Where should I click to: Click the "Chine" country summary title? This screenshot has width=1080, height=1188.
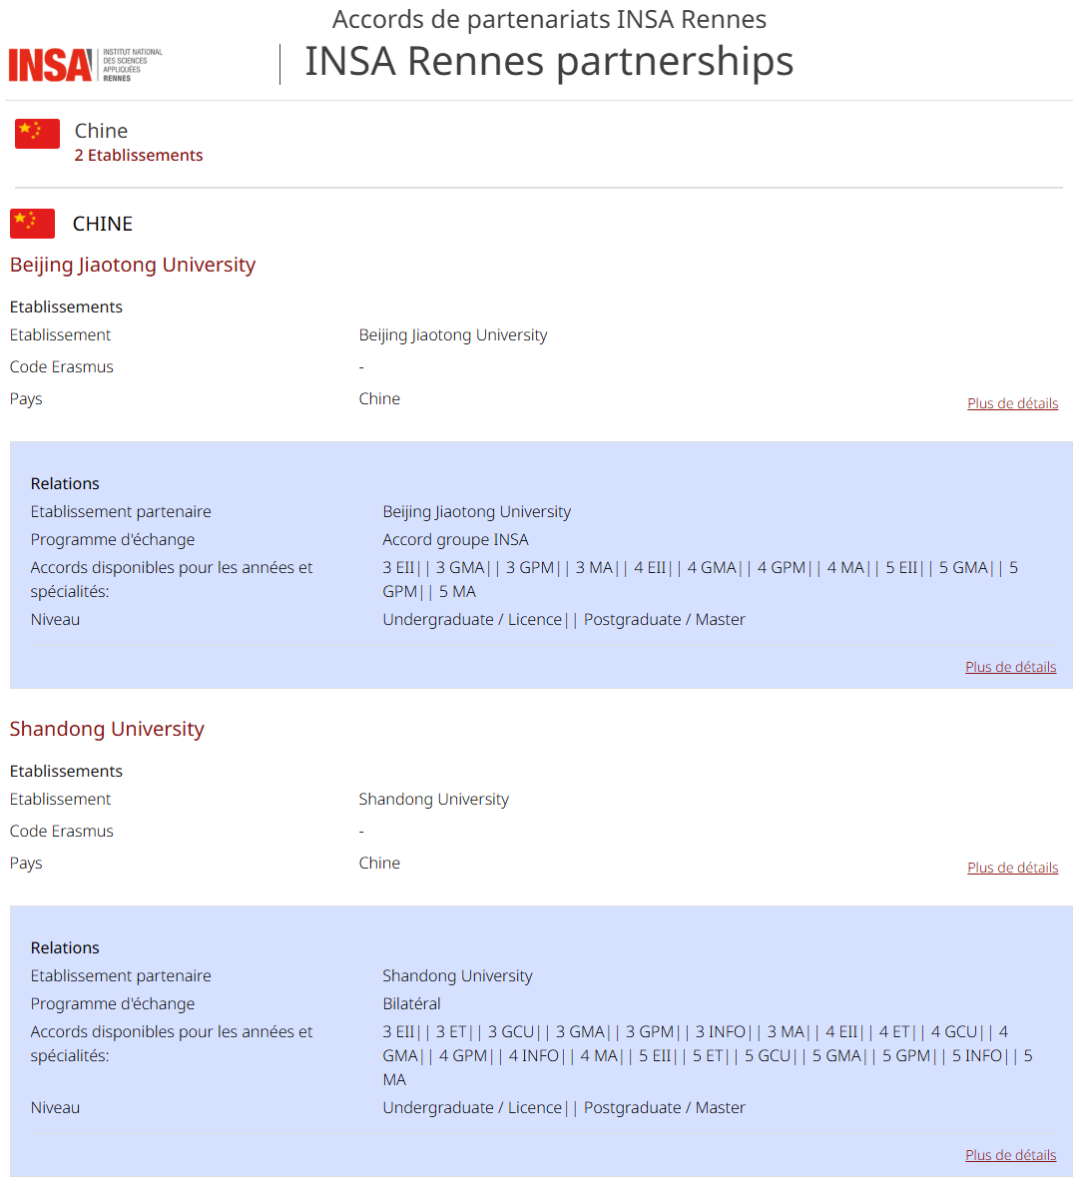click(101, 131)
